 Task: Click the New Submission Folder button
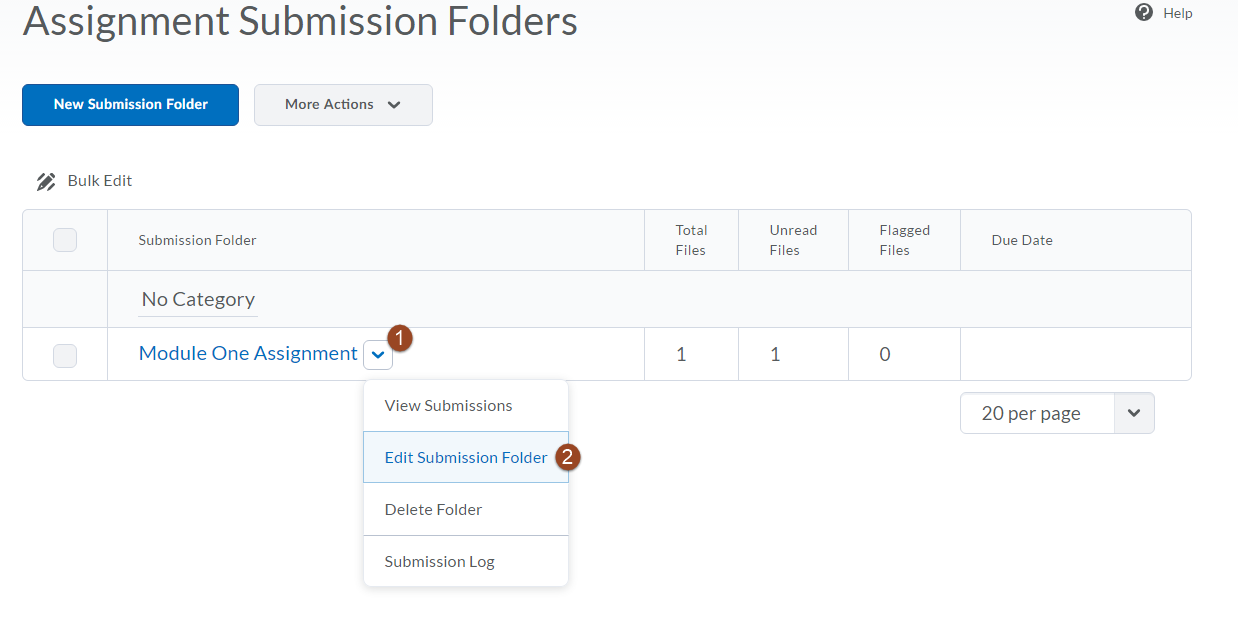click(x=130, y=105)
